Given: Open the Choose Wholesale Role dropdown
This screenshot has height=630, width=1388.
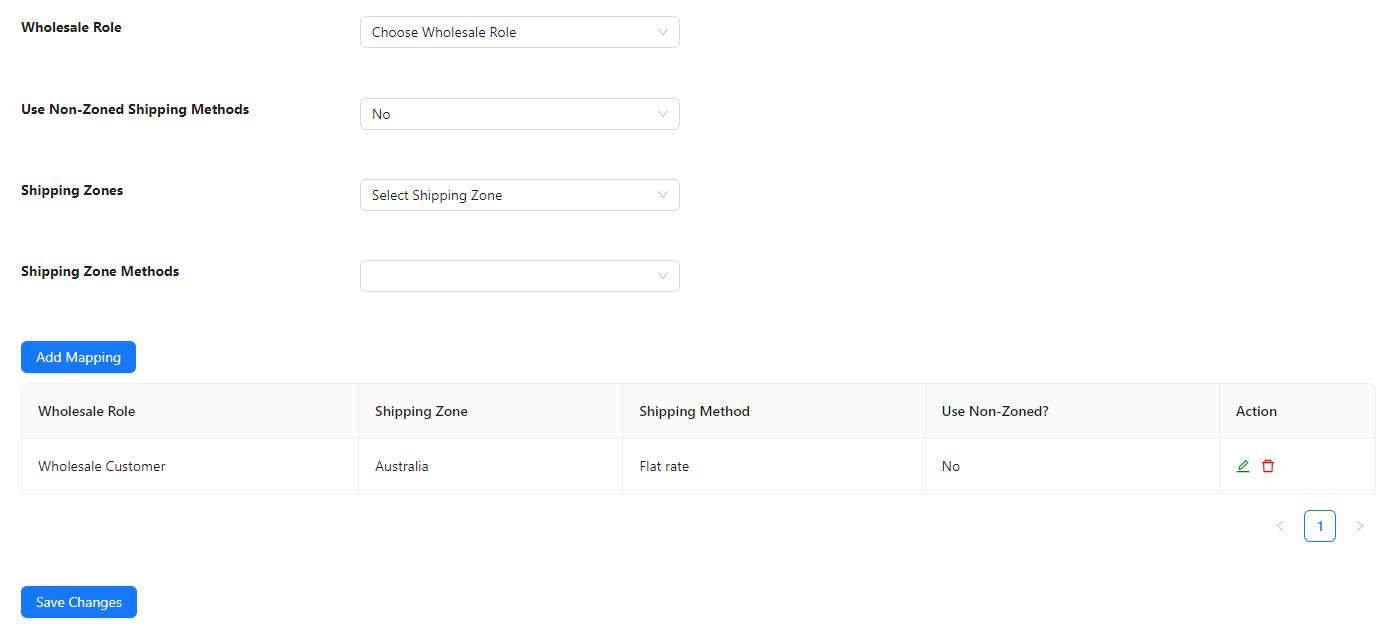Looking at the screenshot, I should (519, 32).
